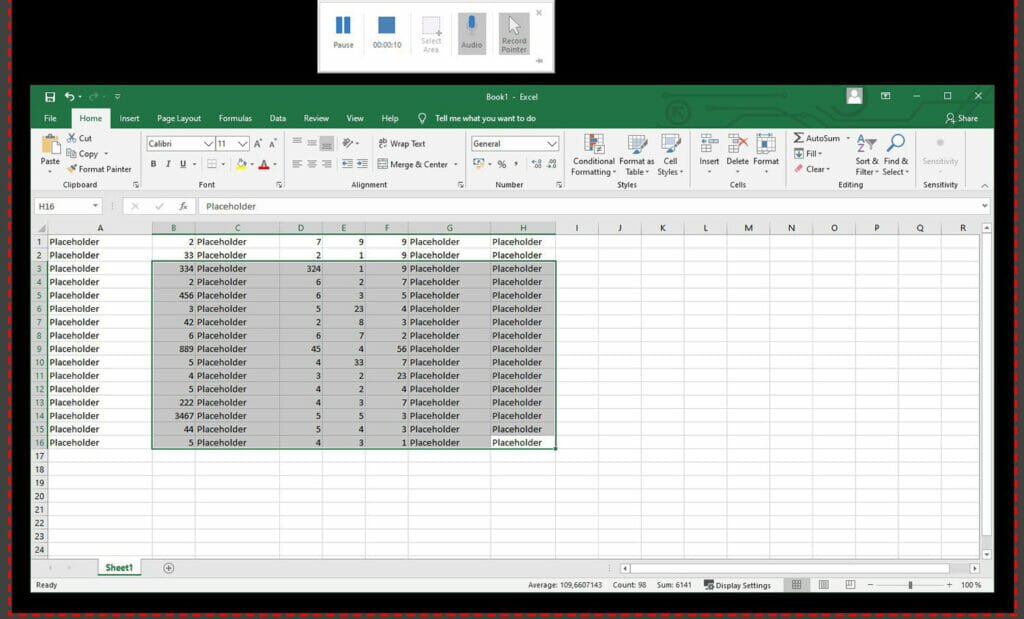
Task: Click the Delete cells icon
Action: pyautogui.click(x=738, y=145)
